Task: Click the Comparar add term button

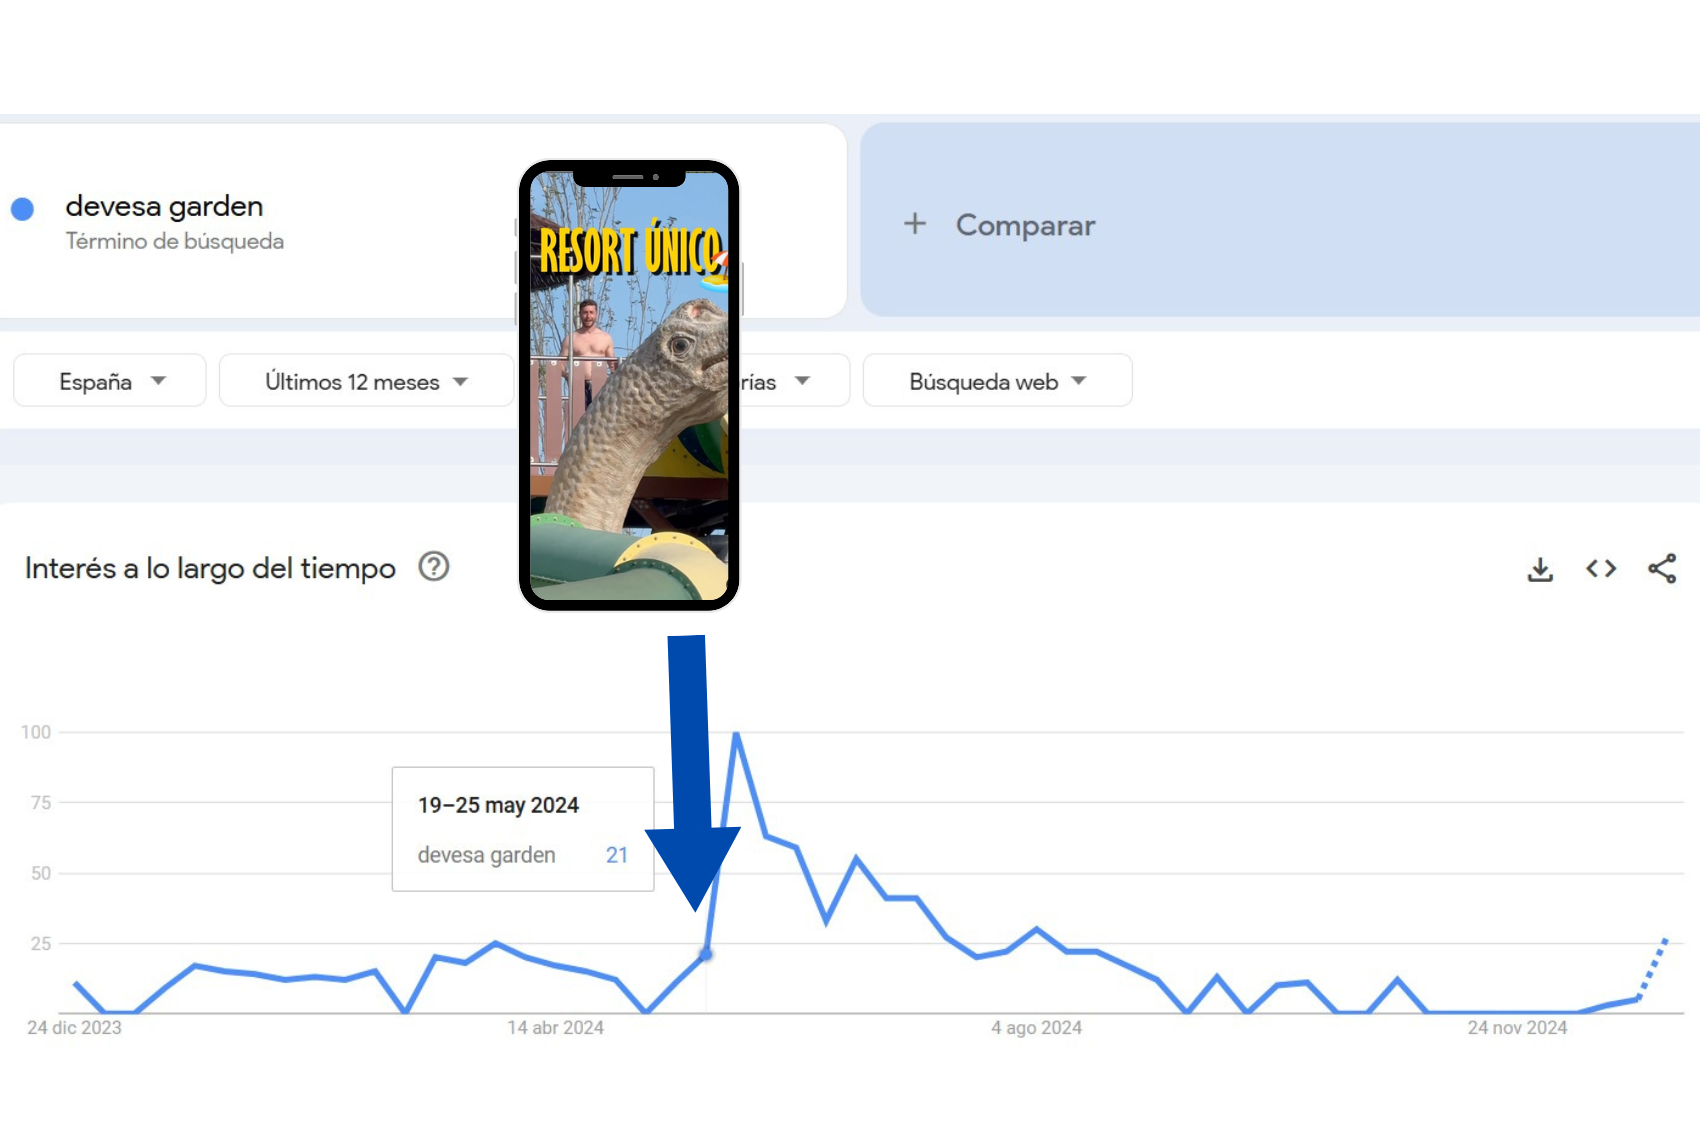Action: (1280, 221)
